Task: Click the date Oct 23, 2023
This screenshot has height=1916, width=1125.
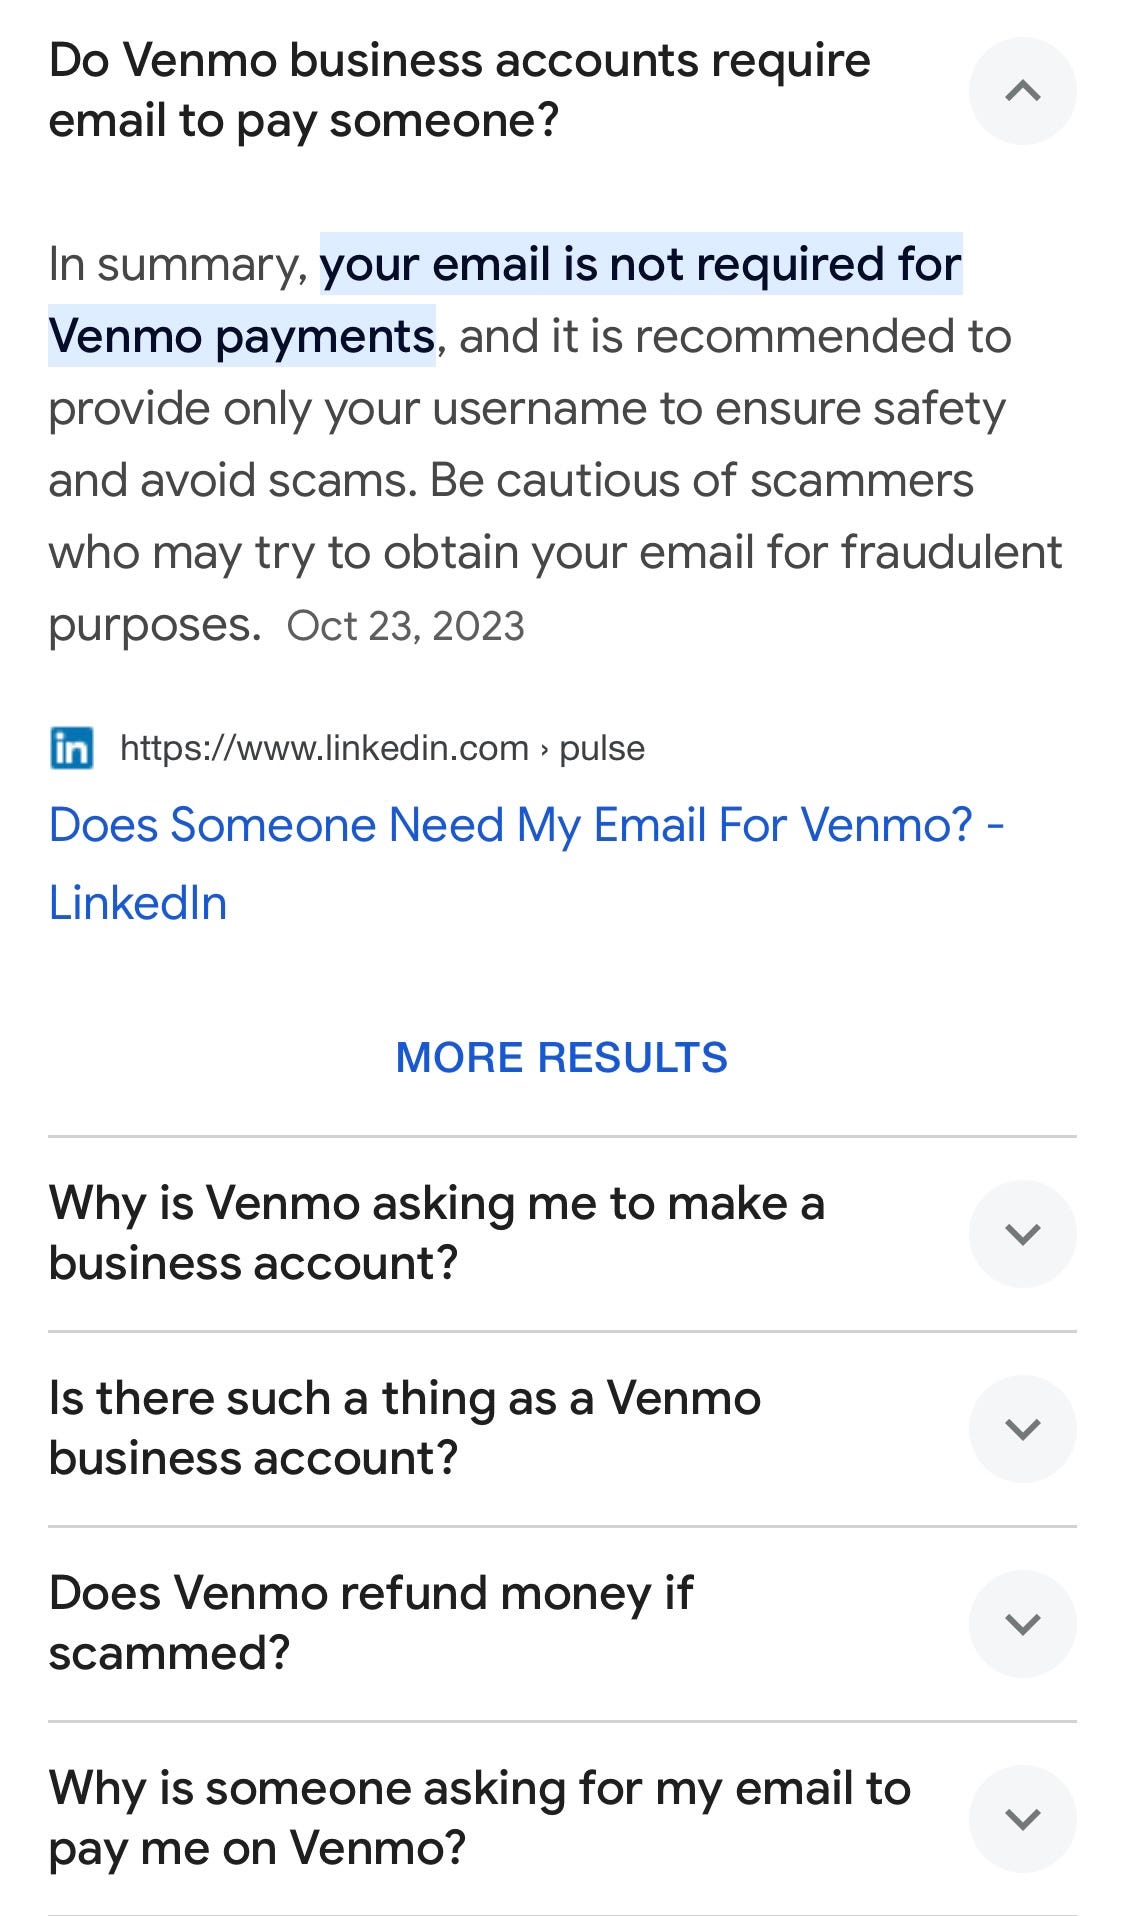Action: [408, 623]
